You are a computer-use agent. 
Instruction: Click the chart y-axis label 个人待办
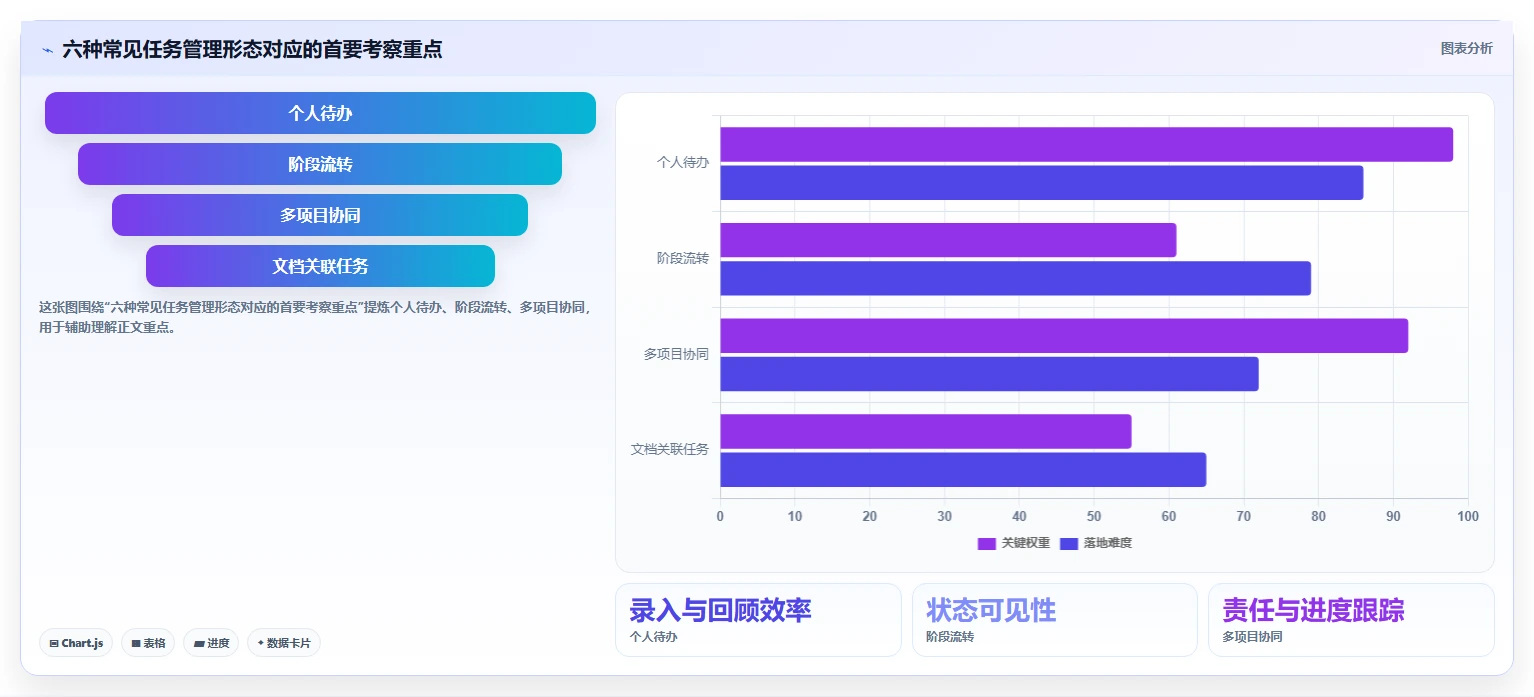coord(683,162)
